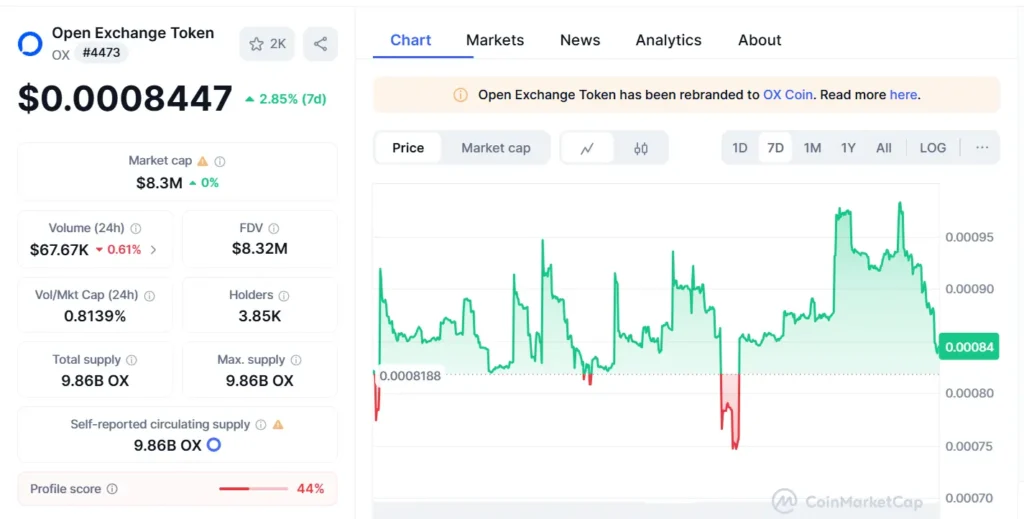Follow the OX Coin link
Image resolution: width=1024 pixels, height=519 pixels.
pyautogui.click(x=788, y=95)
